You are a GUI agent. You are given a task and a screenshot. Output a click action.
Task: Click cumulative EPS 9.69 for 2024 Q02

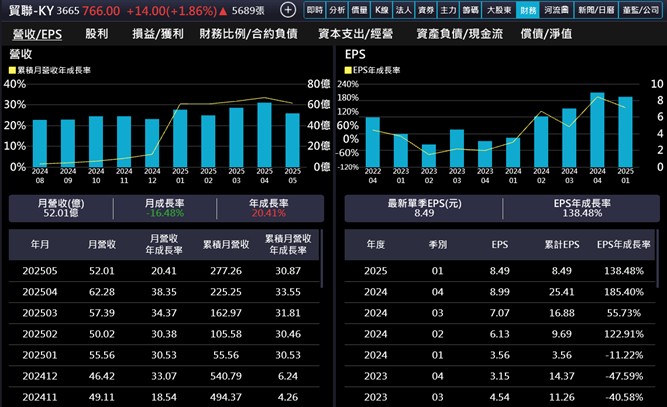tap(562, 334)
